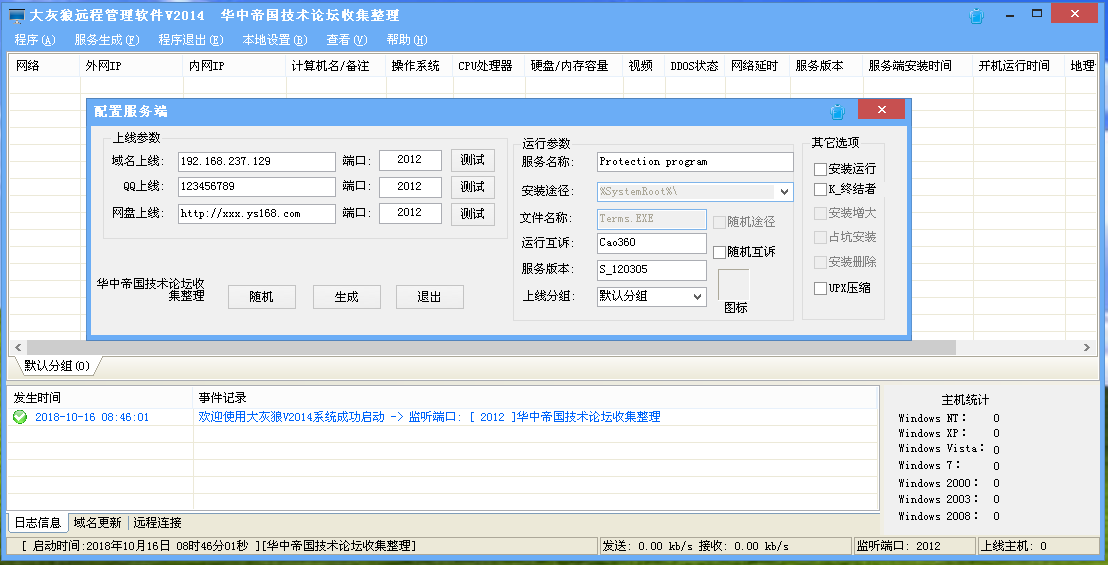The width and height of the screenshot is (1108, 565).
Task: Click the shirt skin icon in 配置服务端 dialog
Action: point(837,111)
